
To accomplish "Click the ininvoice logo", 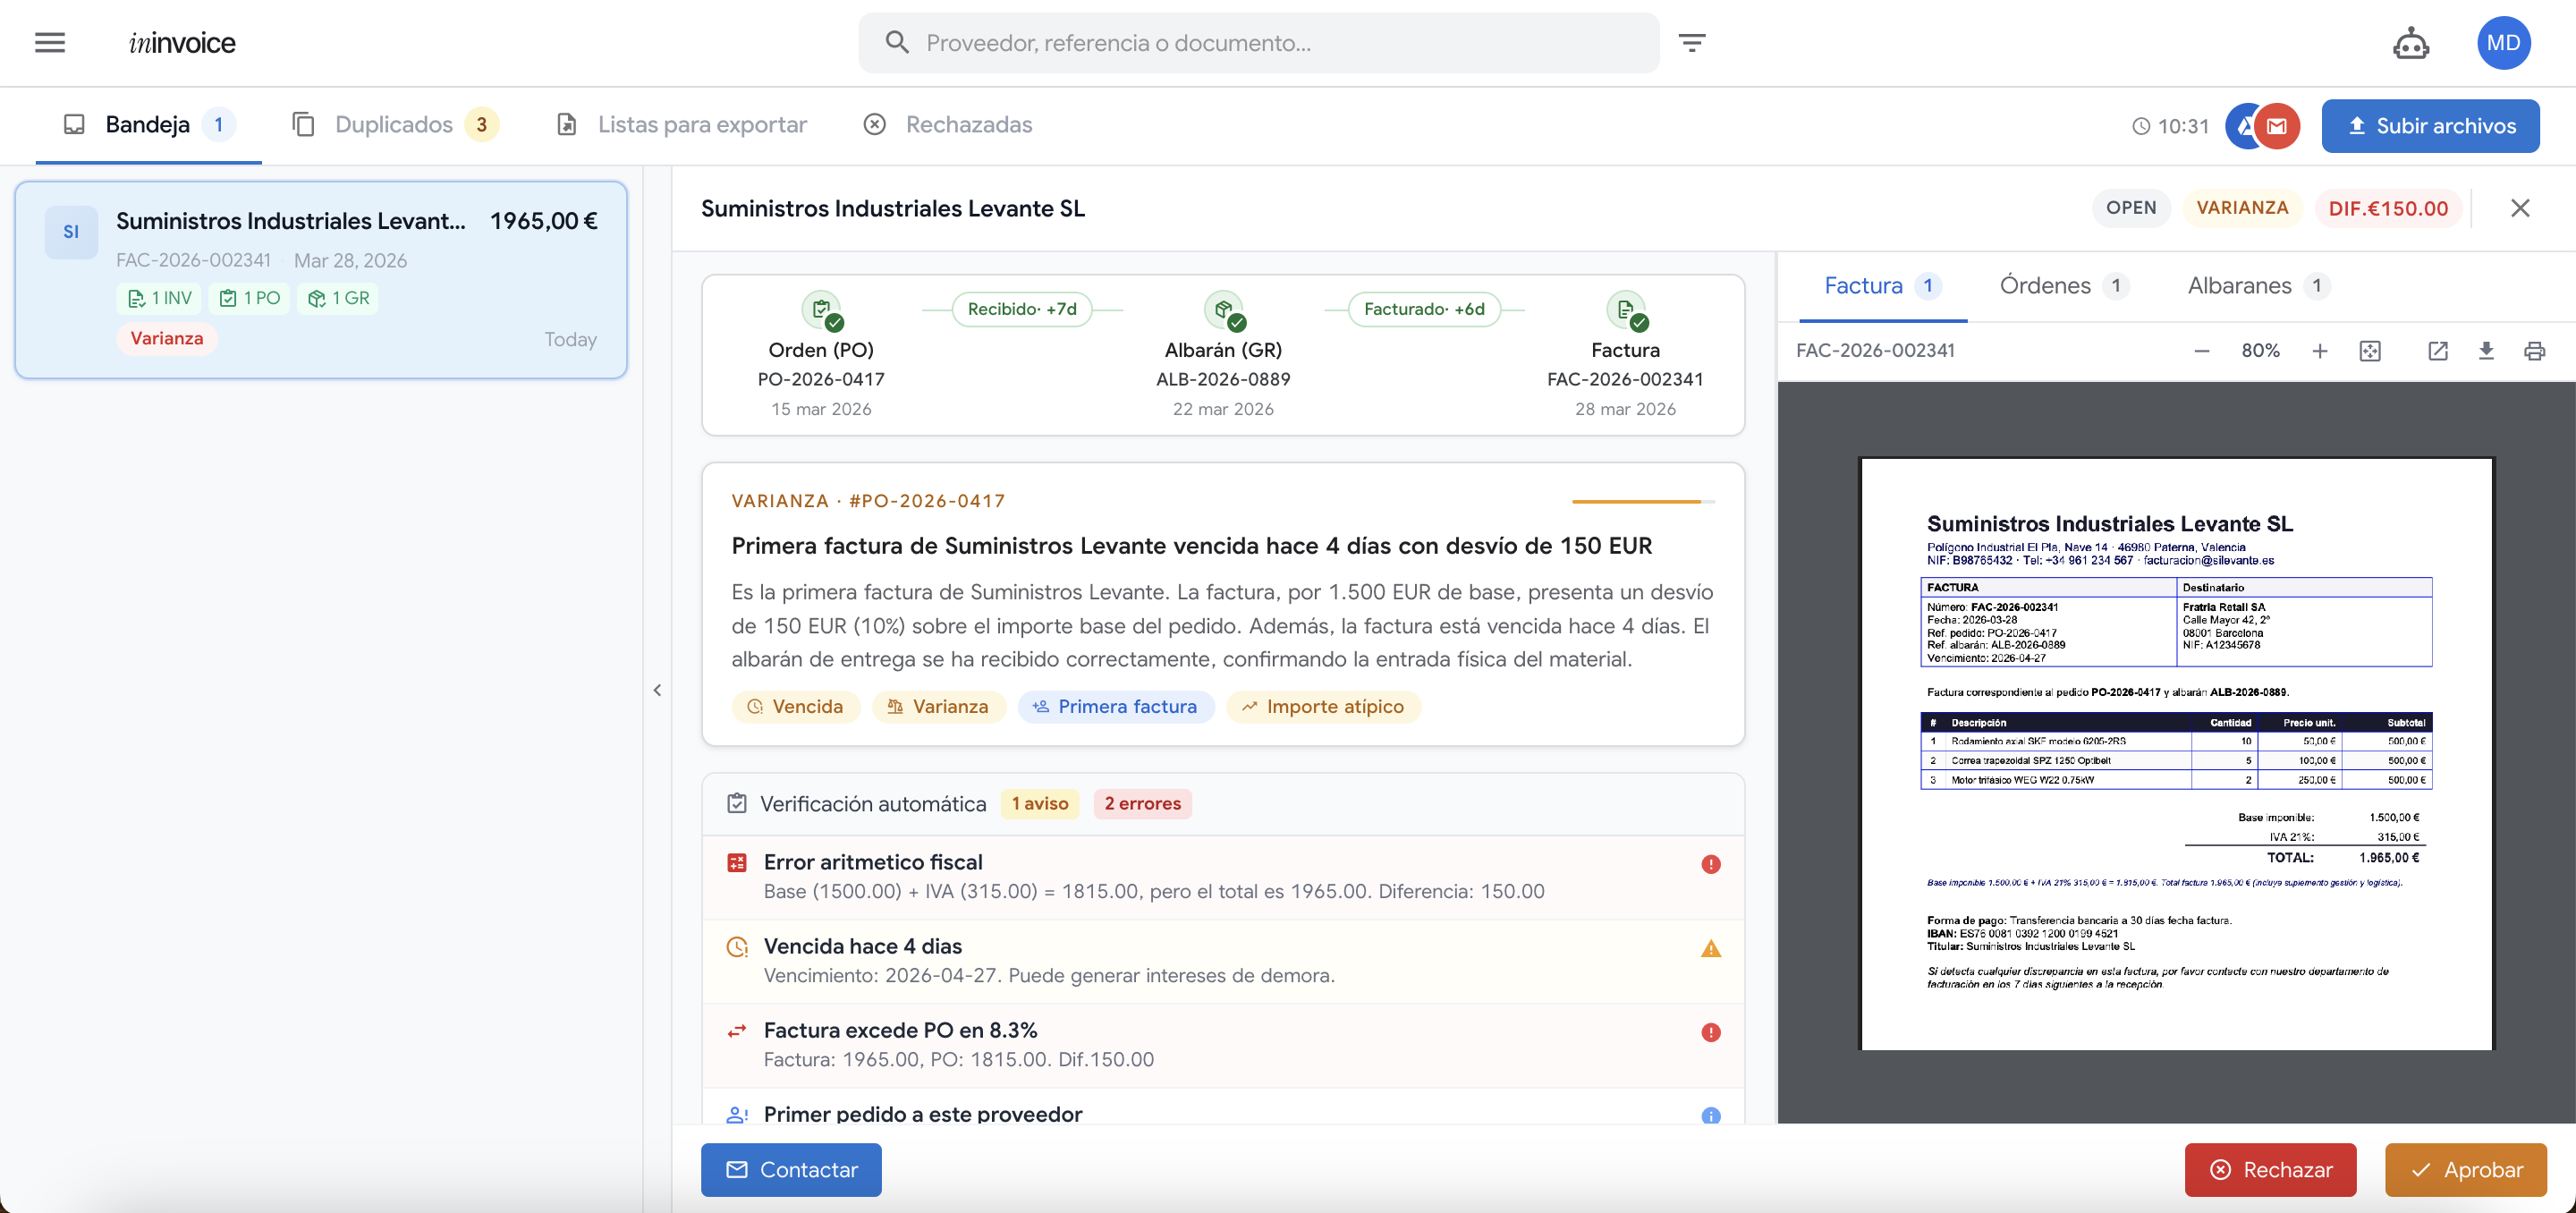I will coord(182,42).
